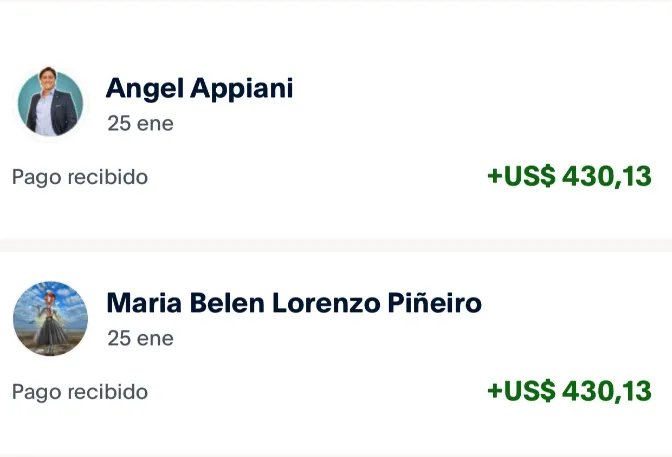Open the Maria Belen Lorenzo Piñeiro transaction card
Viewport: 672px width, 457px height.
336,354
